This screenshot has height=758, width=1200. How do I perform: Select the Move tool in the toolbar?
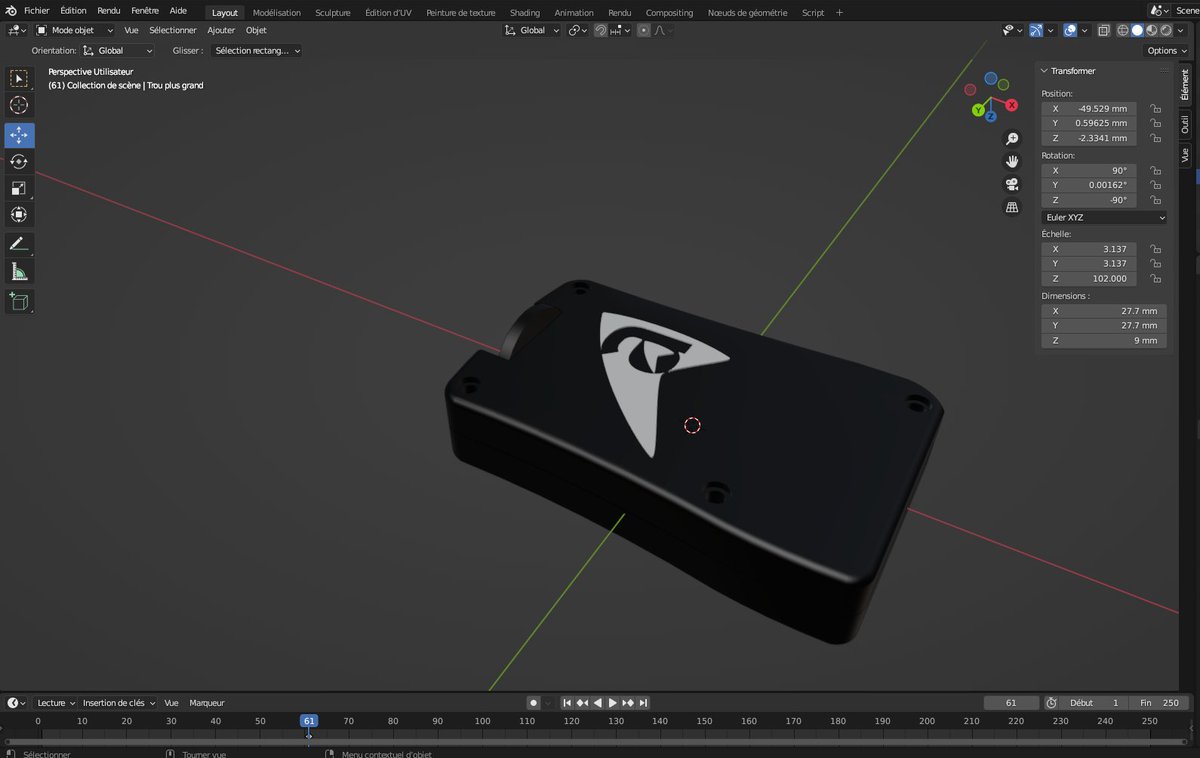[18, 134]
